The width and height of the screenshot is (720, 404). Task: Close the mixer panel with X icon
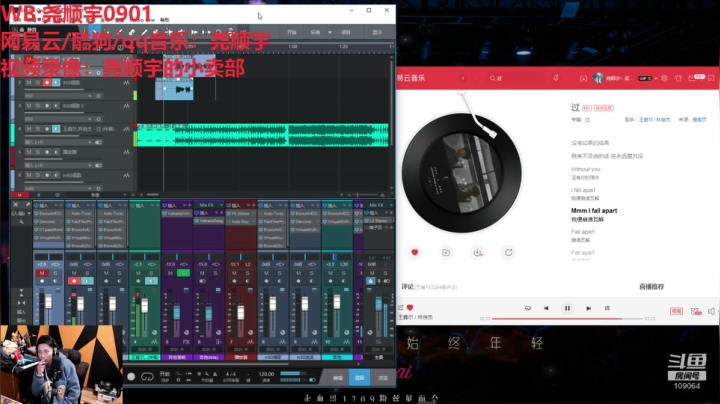[16, 204]
